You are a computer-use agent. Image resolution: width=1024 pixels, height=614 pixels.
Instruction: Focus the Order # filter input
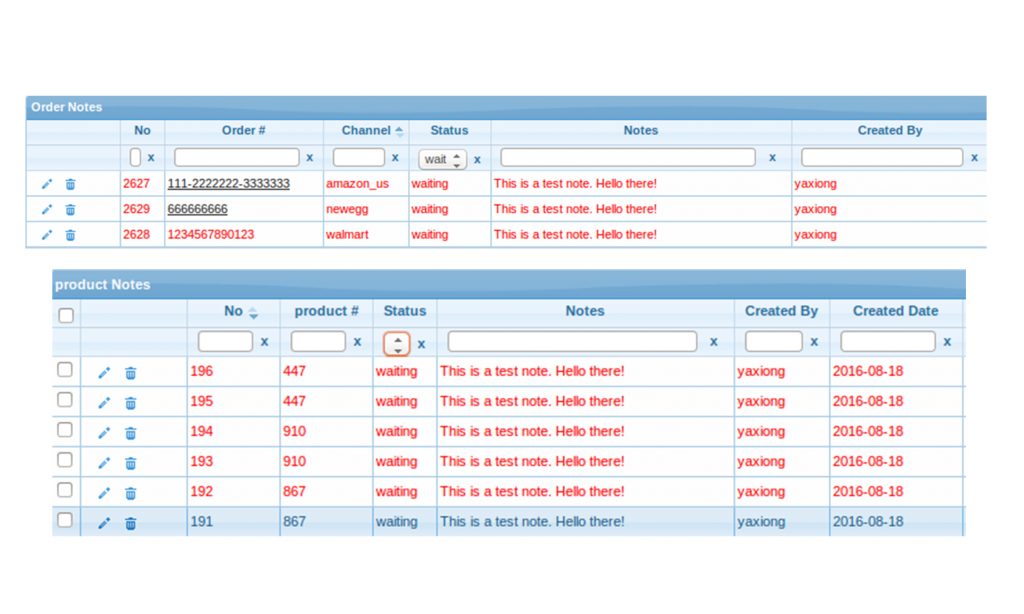[x=237, y=157]
